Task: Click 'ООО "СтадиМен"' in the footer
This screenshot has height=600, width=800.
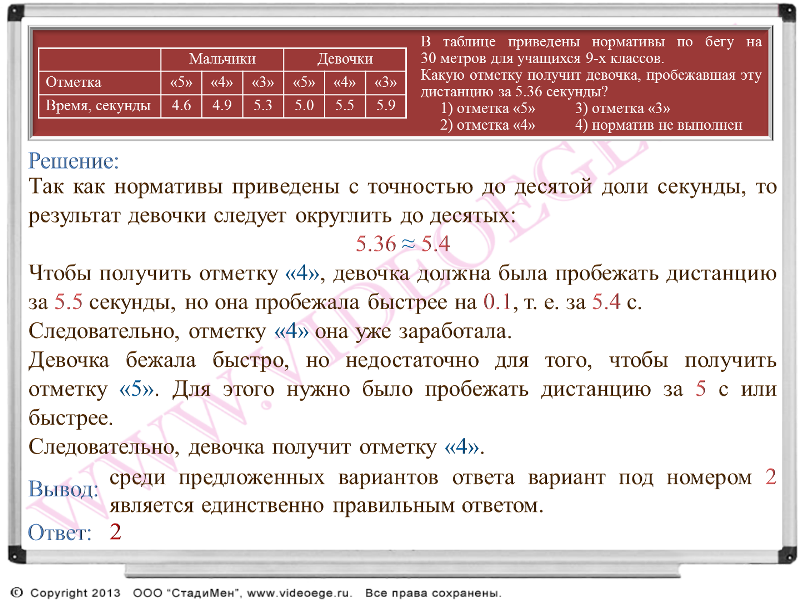Action: click(187, 593)
